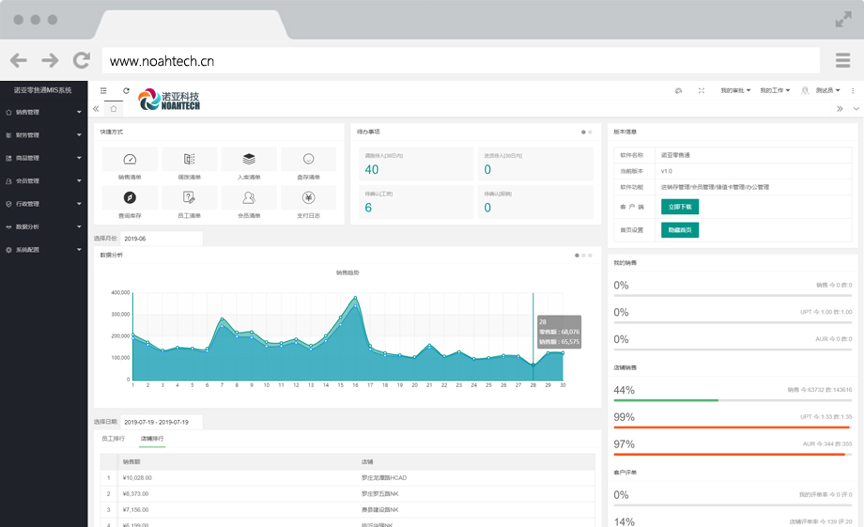This screenshot has height=527, width=864.
Task: Open the 入库清单 stacked layers shortcut
Action: pyautogui.click(x=248, y=159)
